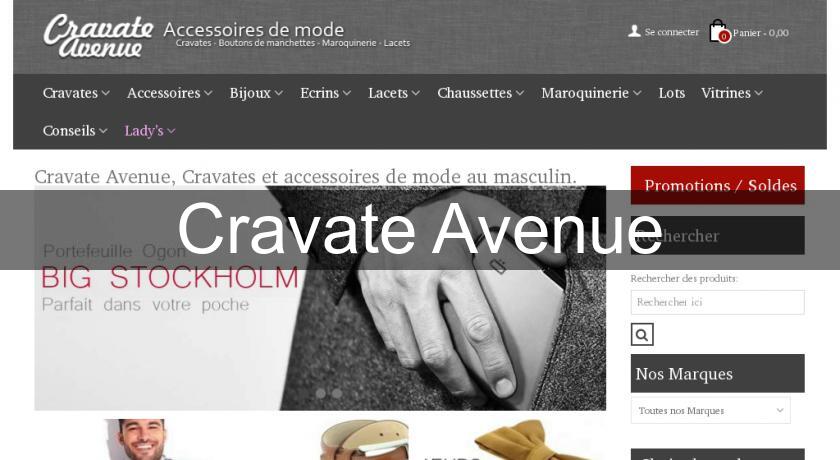This screenshot has width=840, height=460.
Task: Click the Se connecter link
Action: click(x=671, y=32)
